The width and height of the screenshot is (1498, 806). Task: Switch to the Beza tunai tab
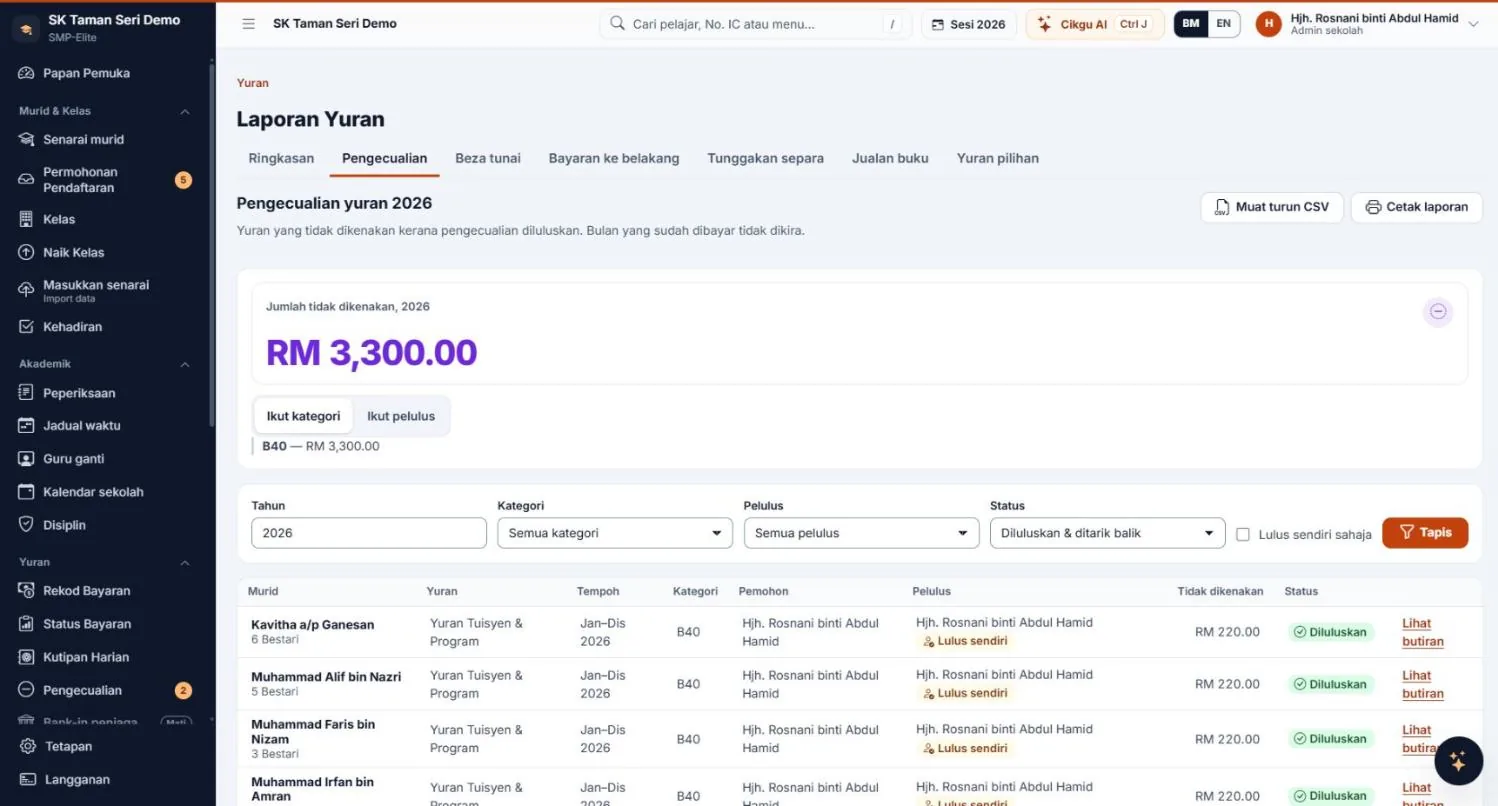tap(488, 158)
